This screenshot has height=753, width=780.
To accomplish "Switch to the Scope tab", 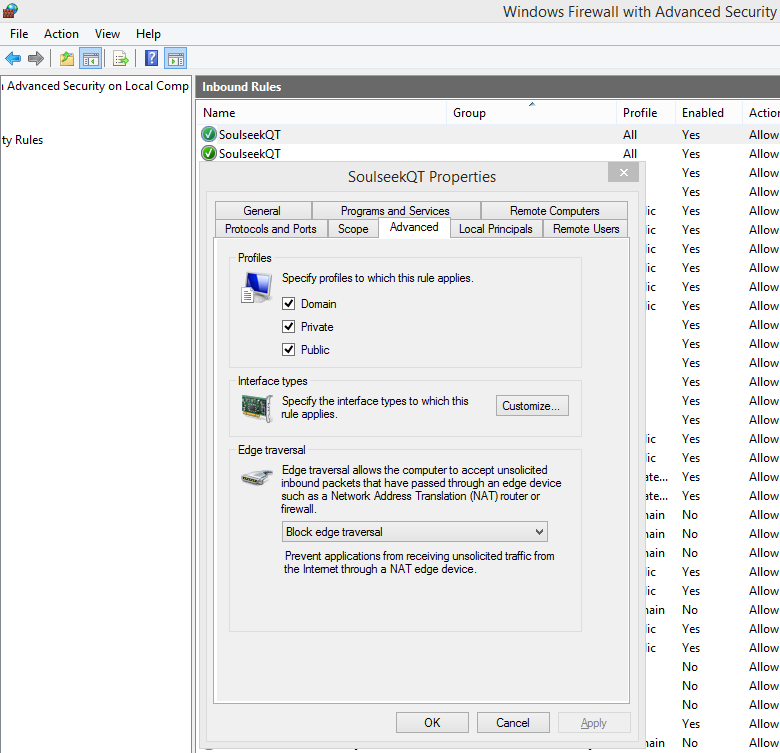I will click(353, 229).
